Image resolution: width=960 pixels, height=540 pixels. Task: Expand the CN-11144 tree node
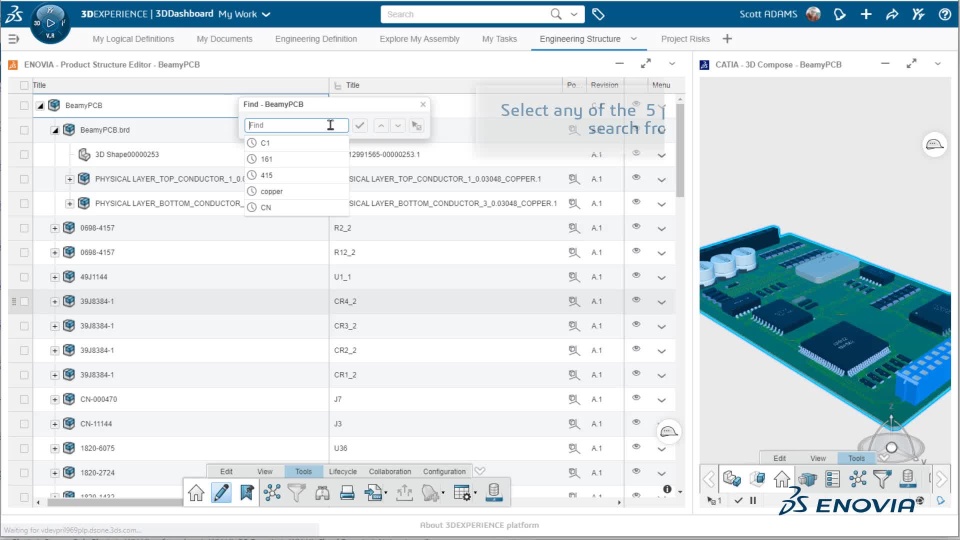[x=54, y=424]
